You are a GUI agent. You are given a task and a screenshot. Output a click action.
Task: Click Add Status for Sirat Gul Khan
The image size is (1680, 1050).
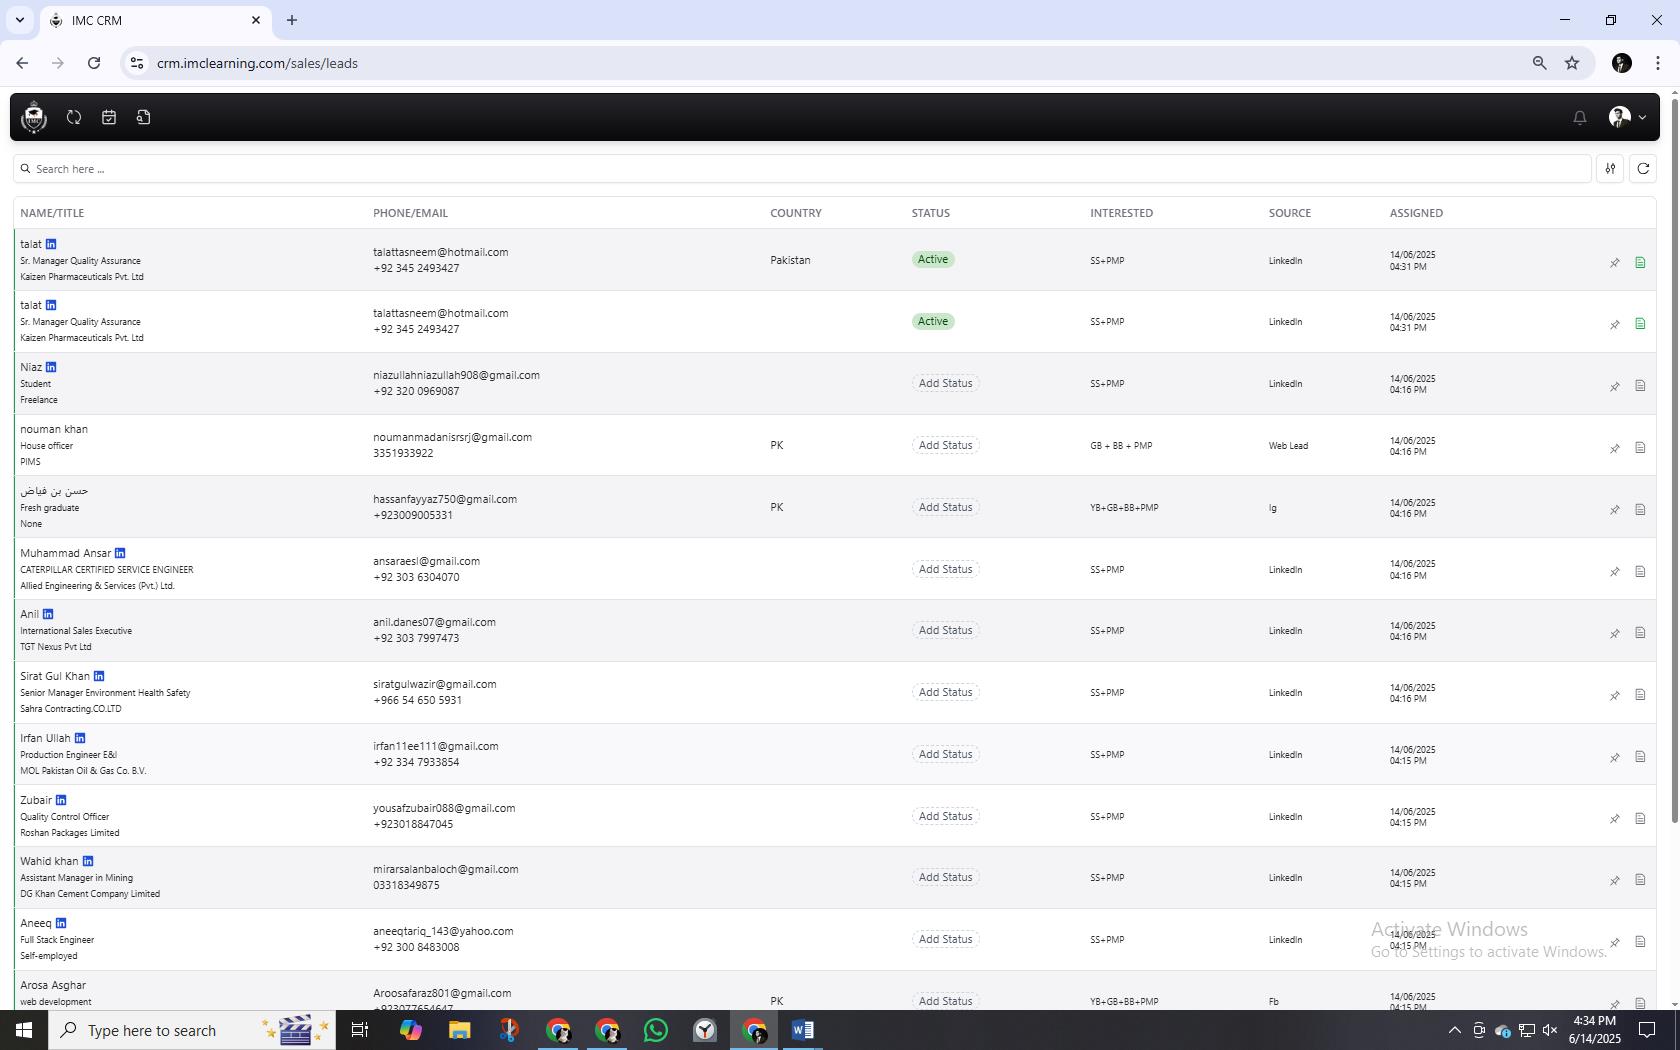945,692
